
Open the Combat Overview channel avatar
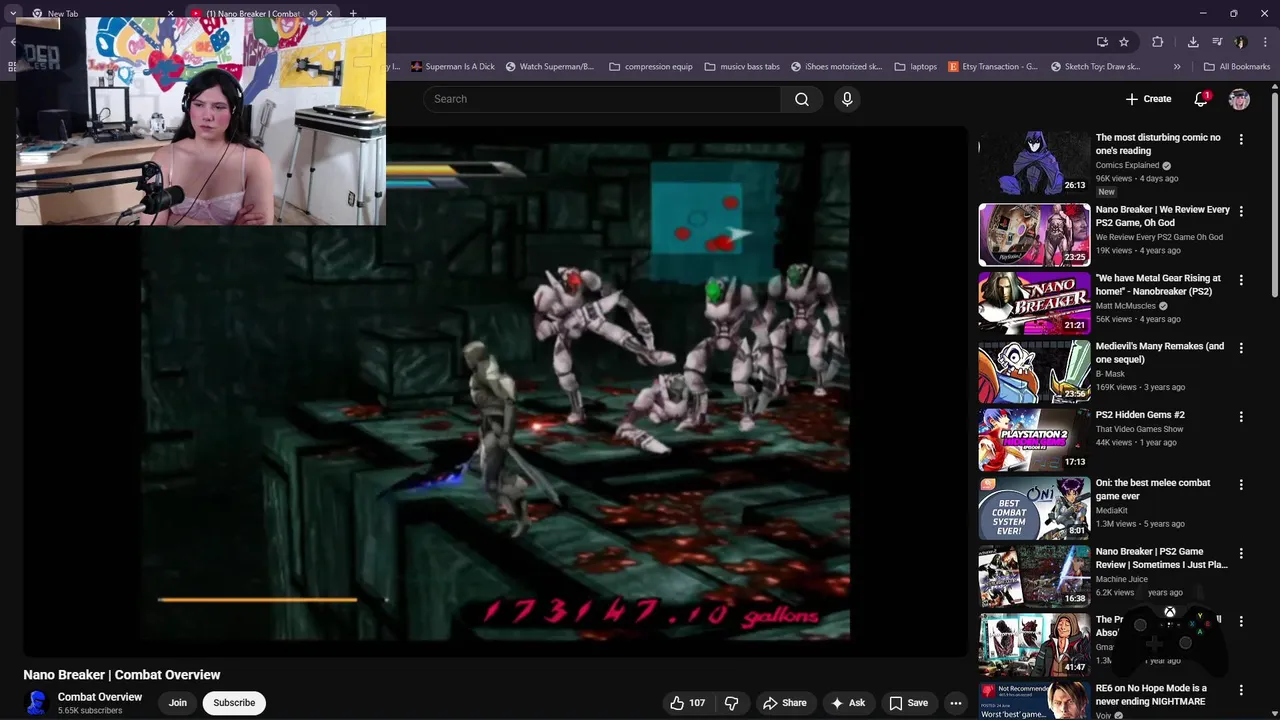(37, 703)
